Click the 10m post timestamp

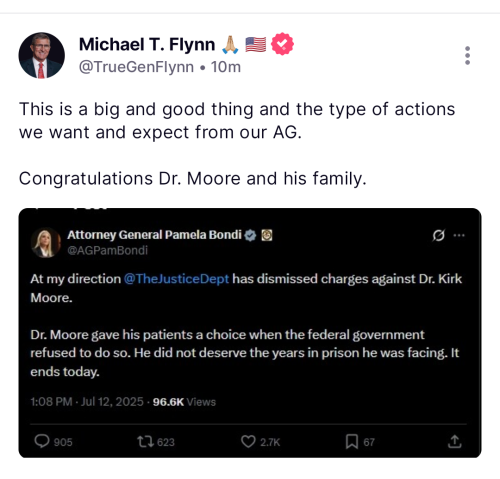[x=226, y=67]
